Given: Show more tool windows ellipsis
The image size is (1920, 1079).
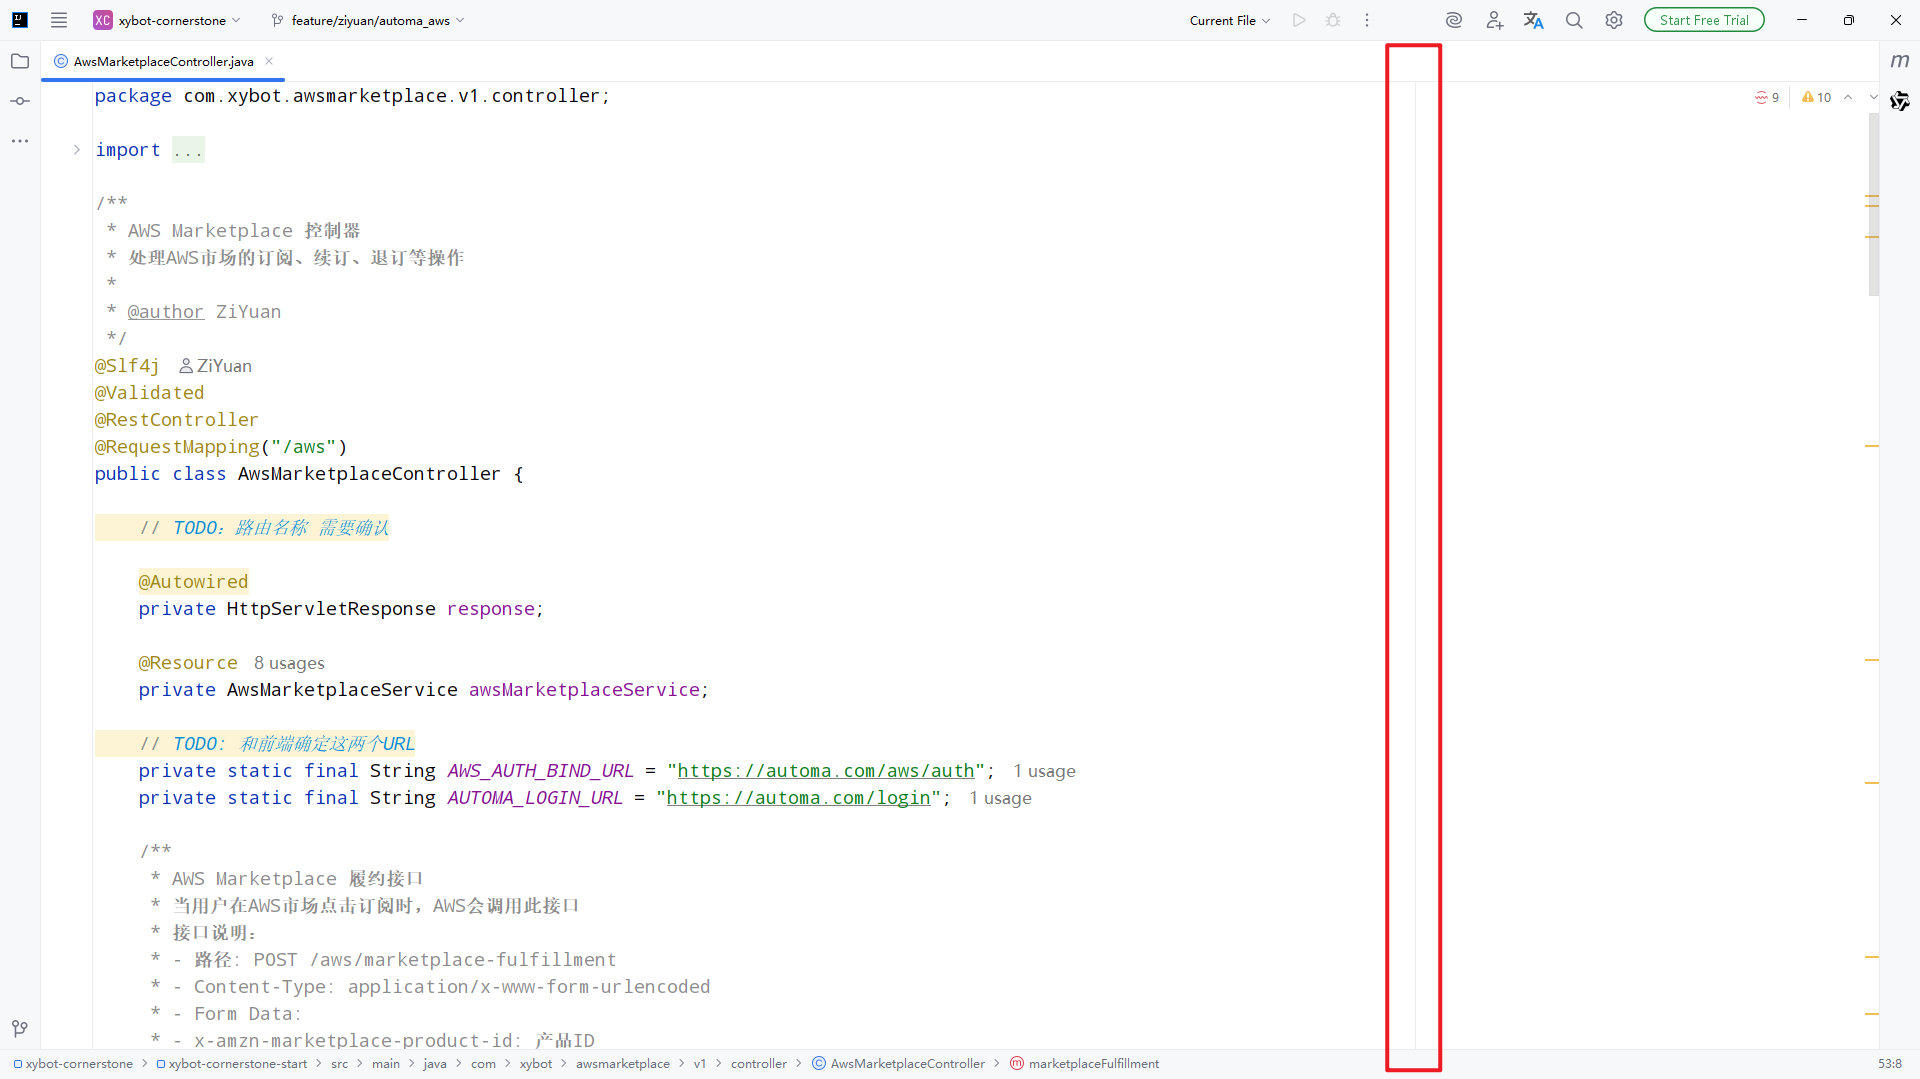Looking at the screenshot, I should [x=20, y=141].
